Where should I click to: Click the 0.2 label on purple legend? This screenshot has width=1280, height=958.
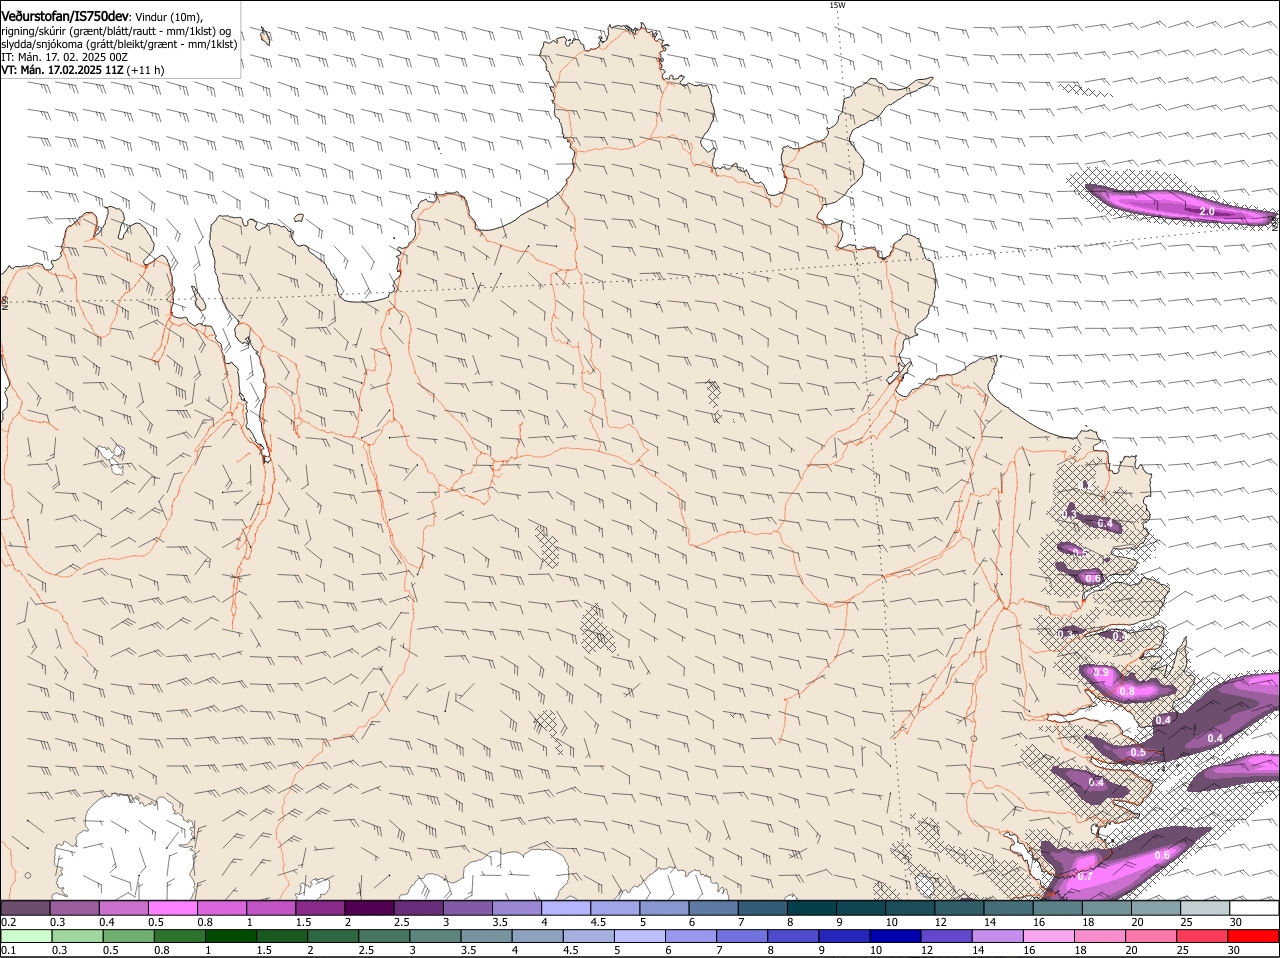click(8, 921)
